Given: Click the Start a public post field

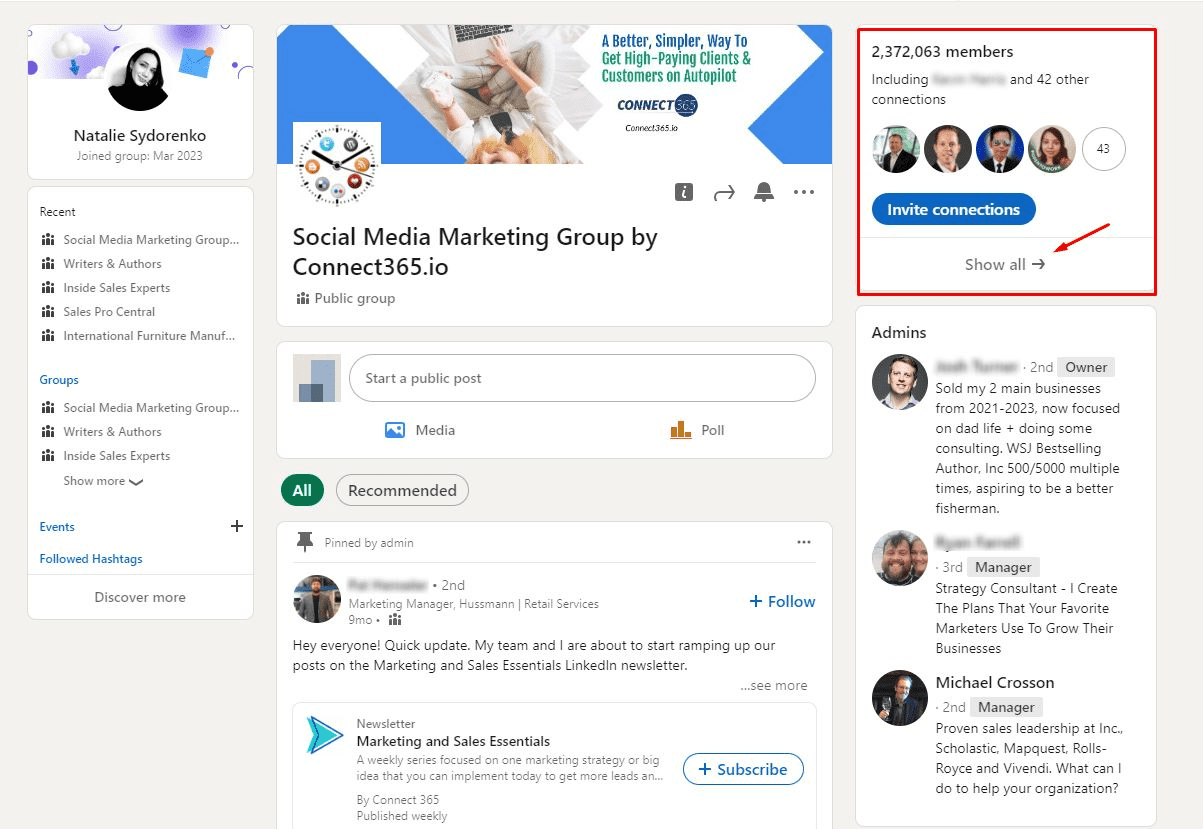Looking at the screenshot, I should point(582,378).
